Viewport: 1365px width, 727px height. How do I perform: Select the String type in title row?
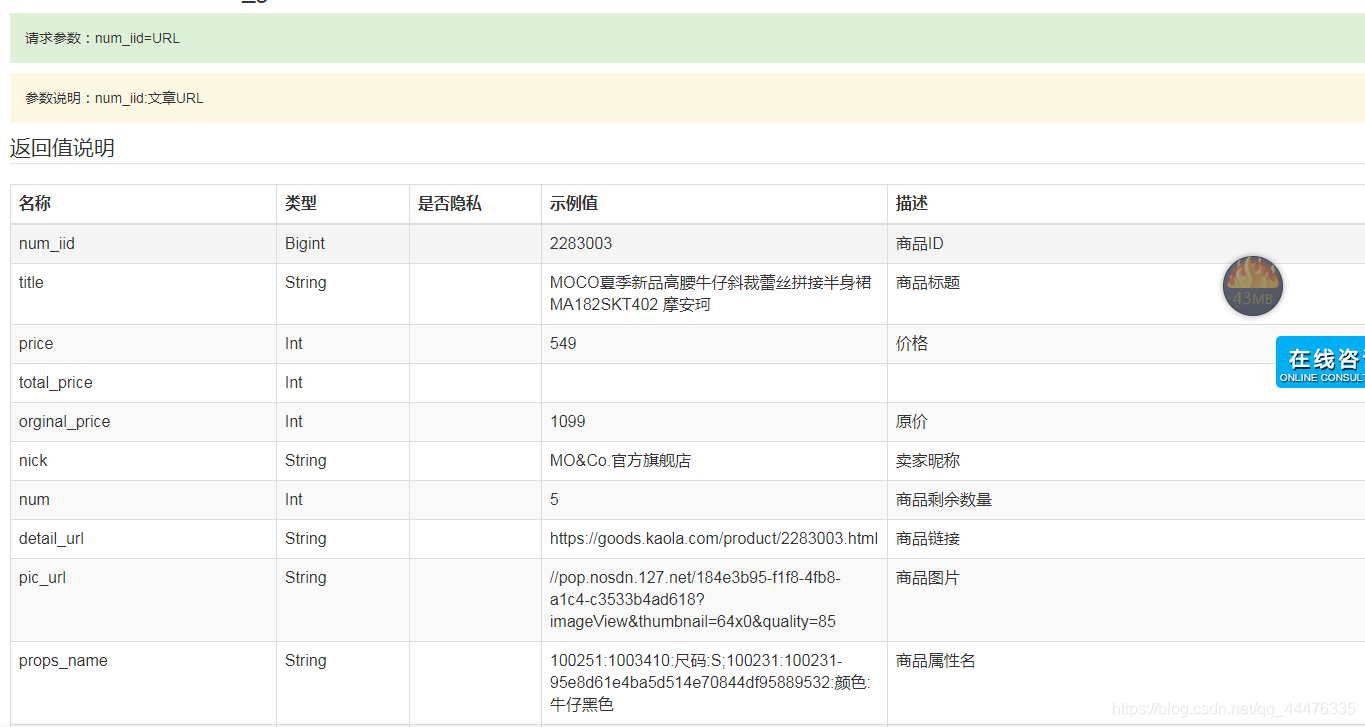click(x=306, y=282)
